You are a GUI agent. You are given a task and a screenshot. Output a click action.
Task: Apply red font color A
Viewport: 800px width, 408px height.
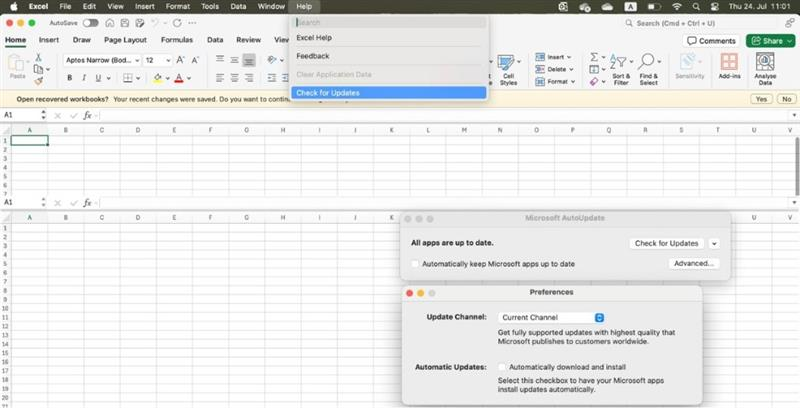pyautogui.click(x=179, y=78)
